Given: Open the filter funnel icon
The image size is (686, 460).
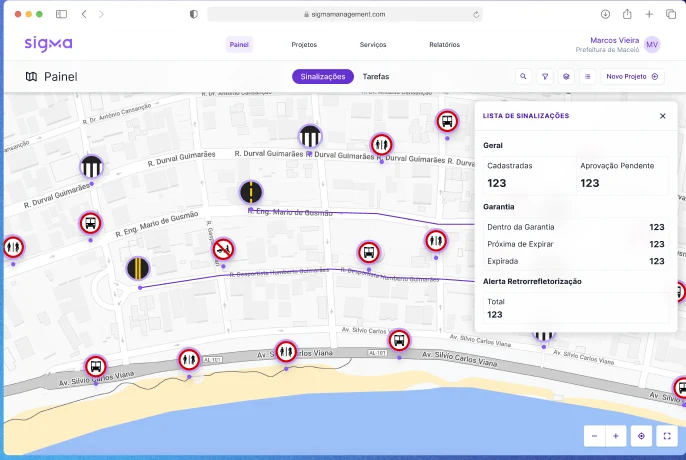Looking at the screenshot, I should click(545, 77).
